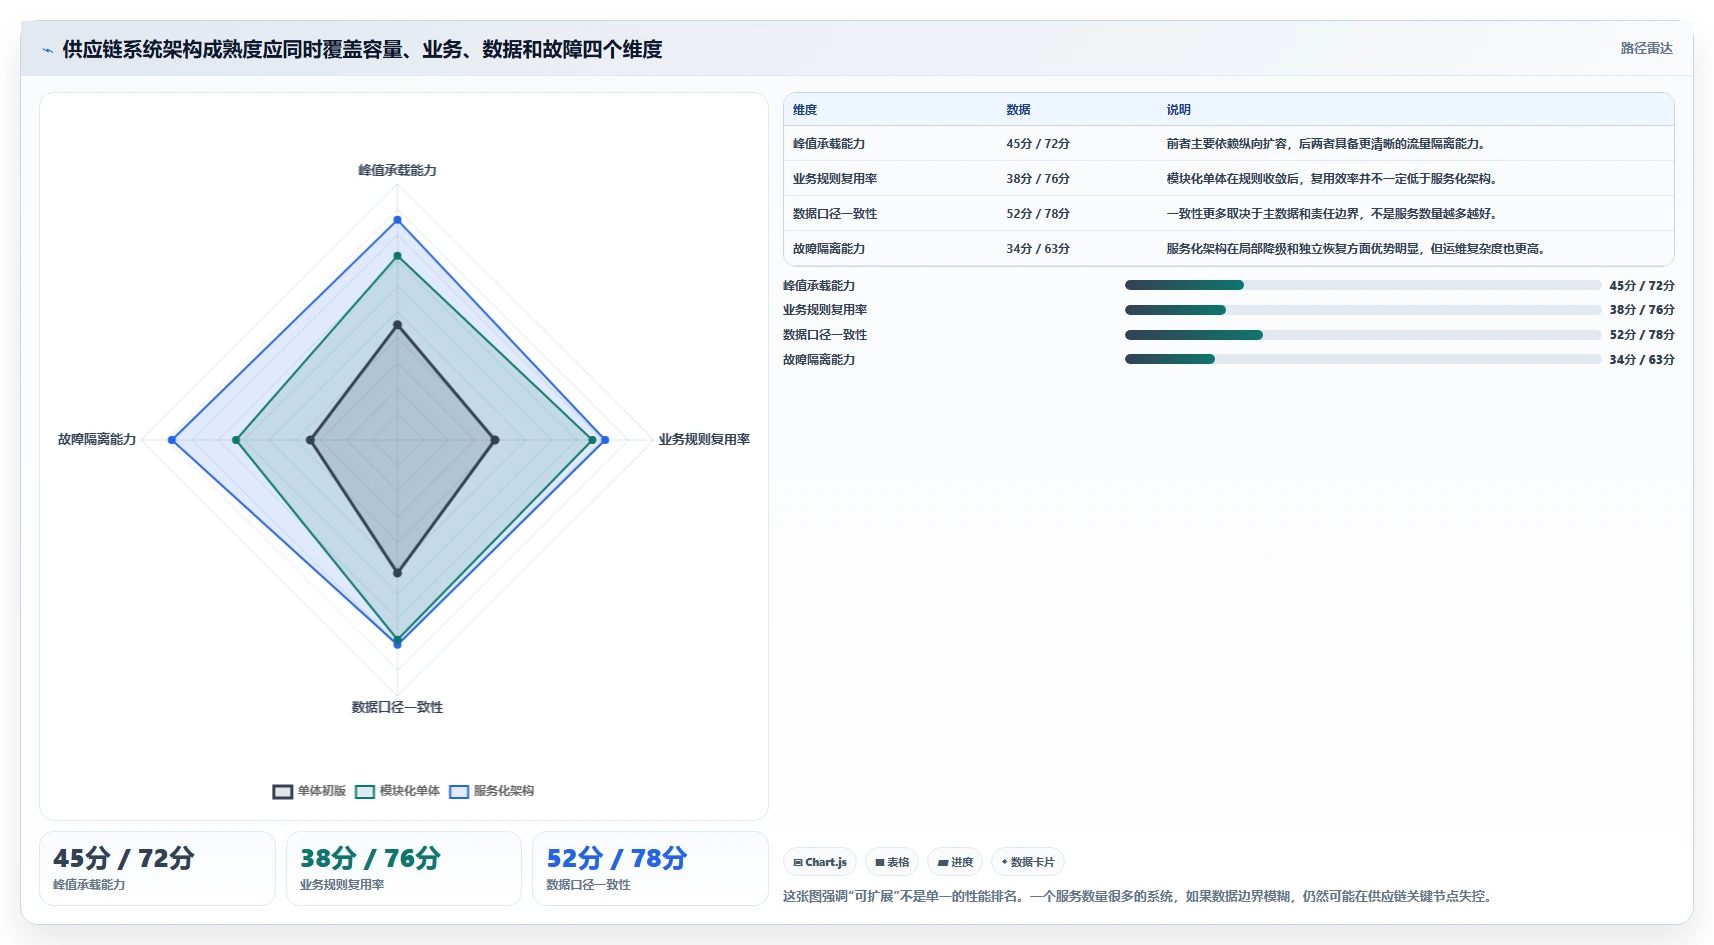Click table value 45分 / 72分
This screenshot has width=1714, height=945.
pos(1038,144)
